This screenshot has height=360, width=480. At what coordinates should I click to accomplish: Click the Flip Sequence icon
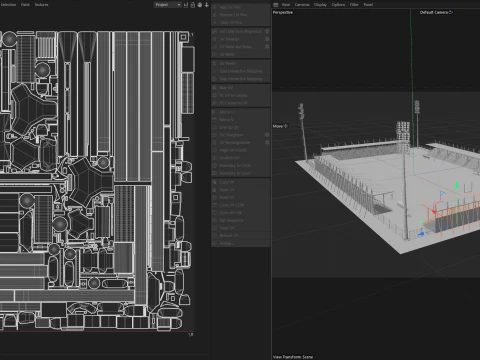(x=215, y=220)
